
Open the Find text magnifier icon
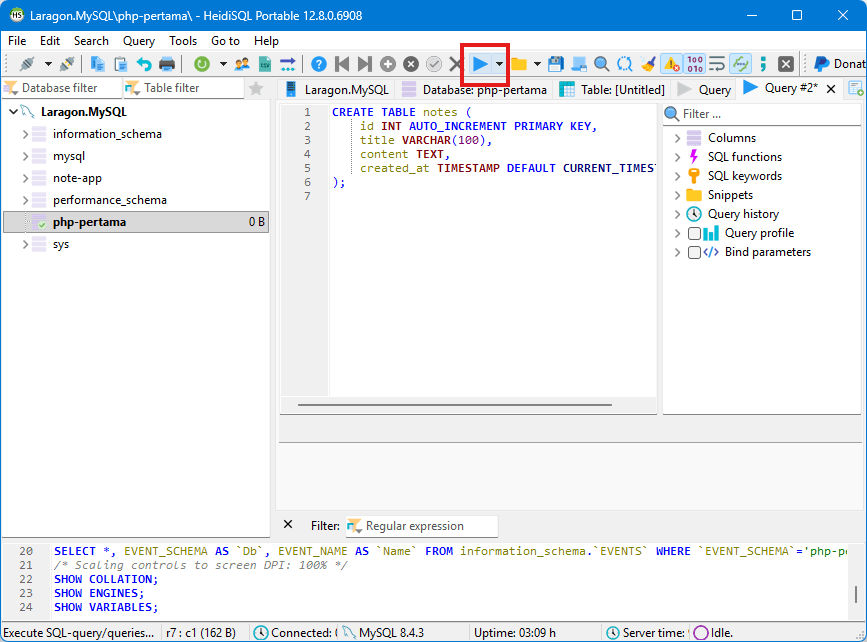602,63
